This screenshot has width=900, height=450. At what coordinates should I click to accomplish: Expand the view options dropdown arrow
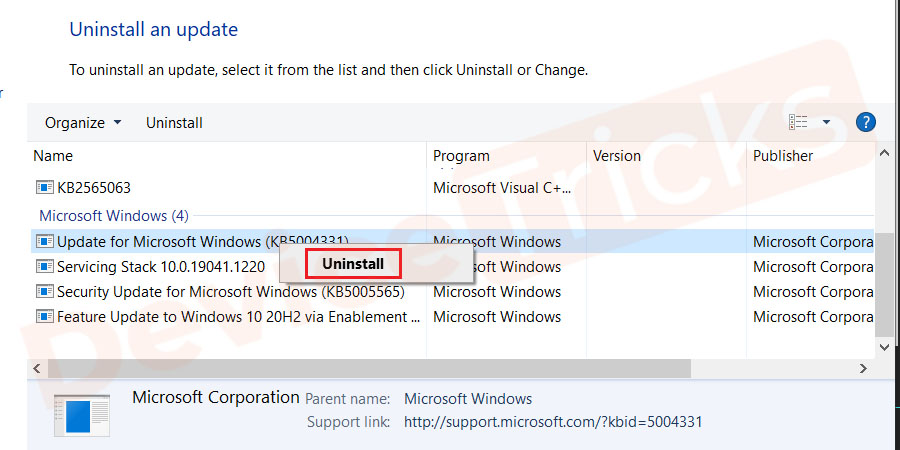(x=827, y=122)
